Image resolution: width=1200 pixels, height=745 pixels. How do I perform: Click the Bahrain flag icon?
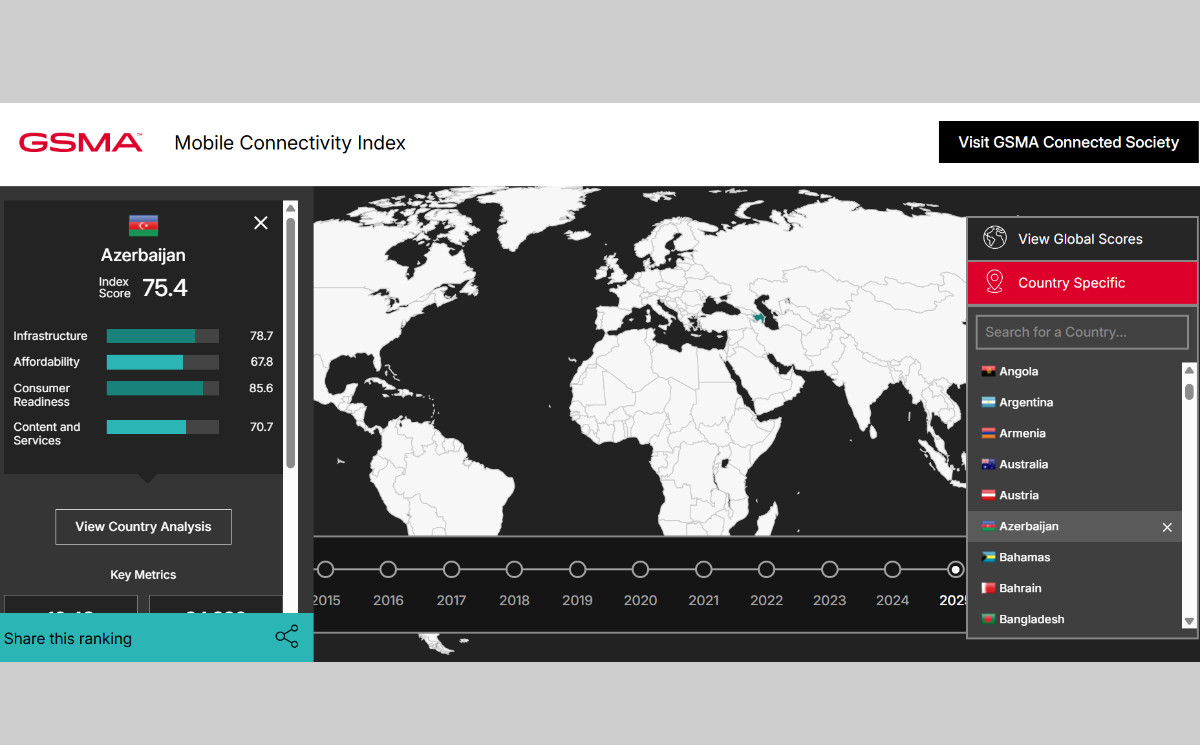[x=988, y=588]
